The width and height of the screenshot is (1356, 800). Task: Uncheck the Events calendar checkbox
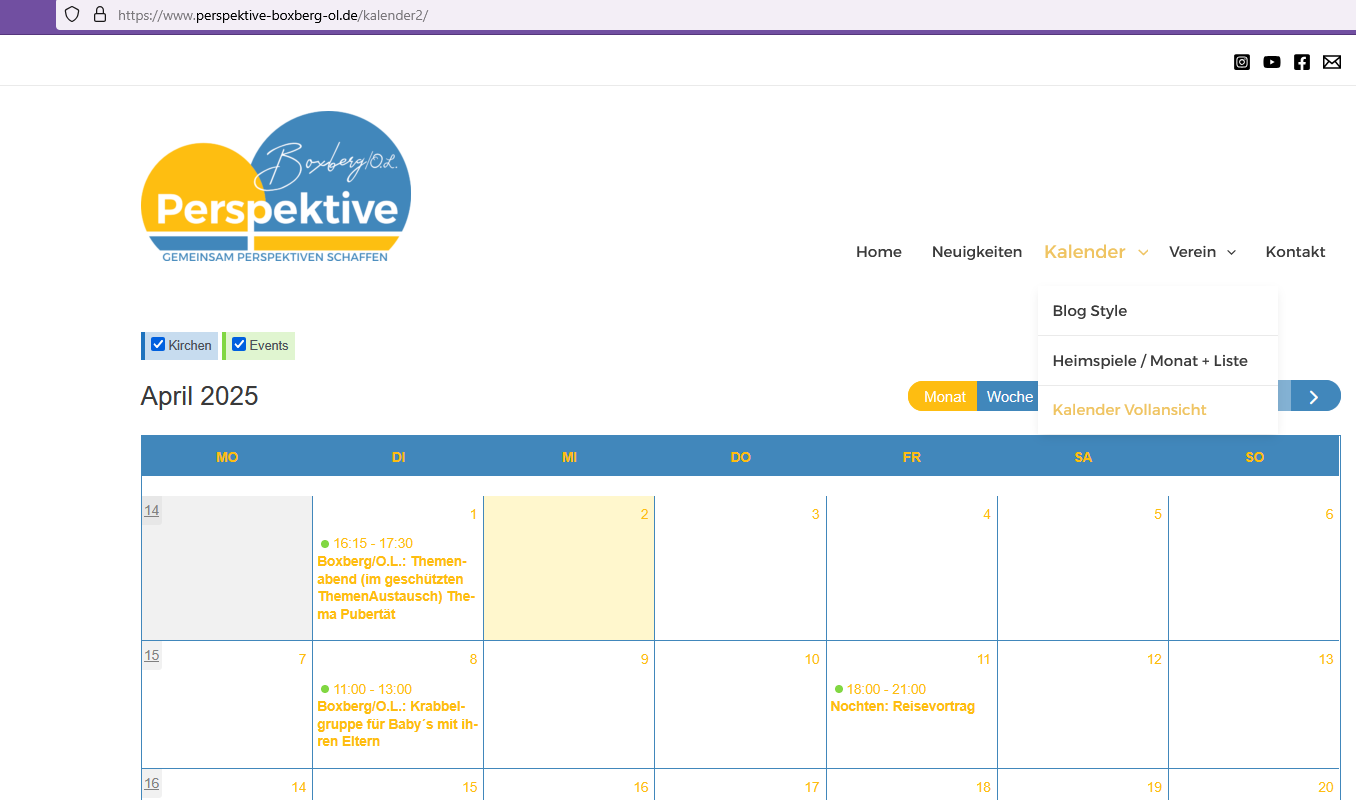239,345
